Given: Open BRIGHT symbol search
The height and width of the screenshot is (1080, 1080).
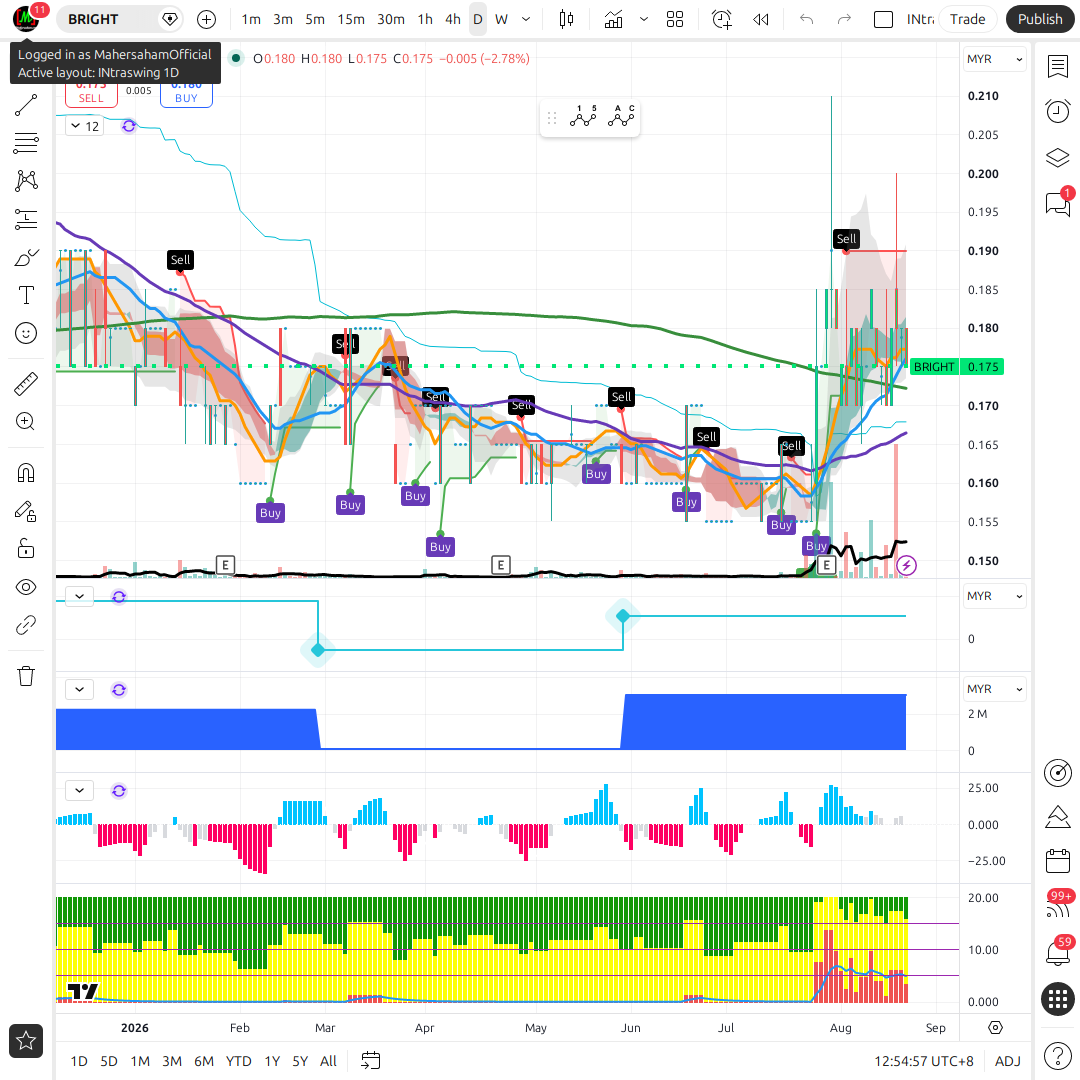Looking at the screenshot, I should point(108,19).
